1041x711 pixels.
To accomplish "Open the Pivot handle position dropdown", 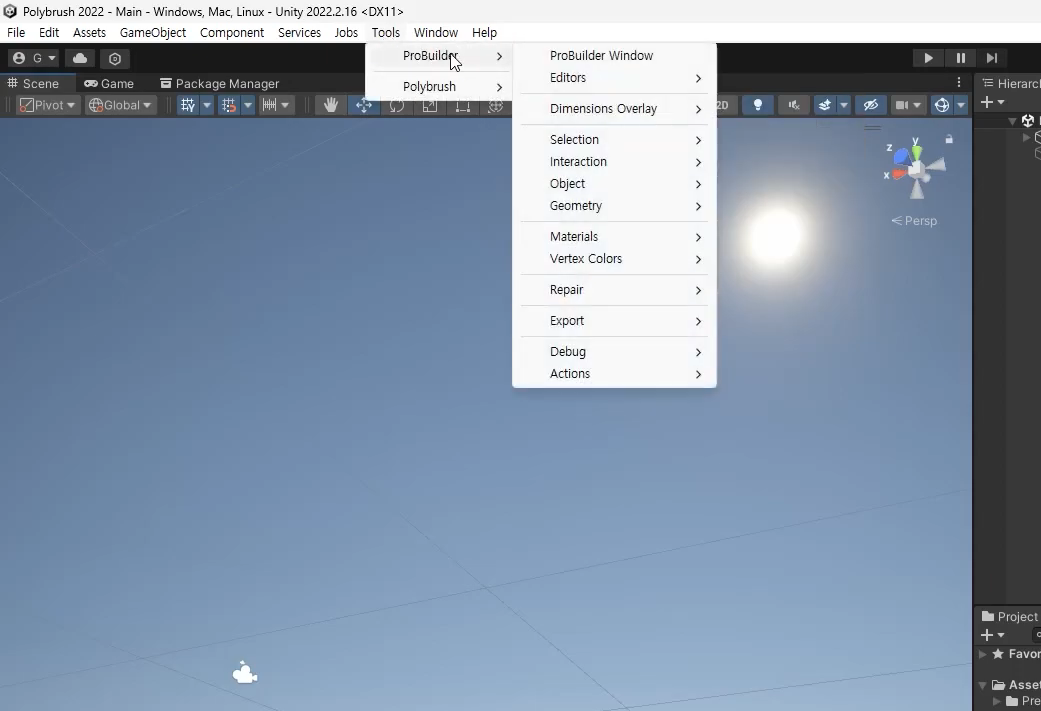I will coord(47,105).
